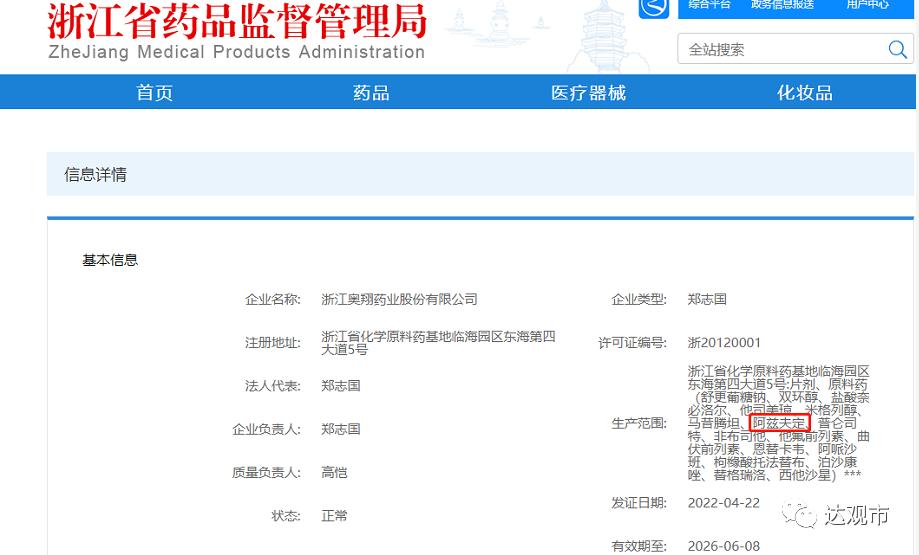Viewport: 919px width, 555px height.
Task: Select 郑志国 beside 法人代表
Action: [x=341, y=386]
